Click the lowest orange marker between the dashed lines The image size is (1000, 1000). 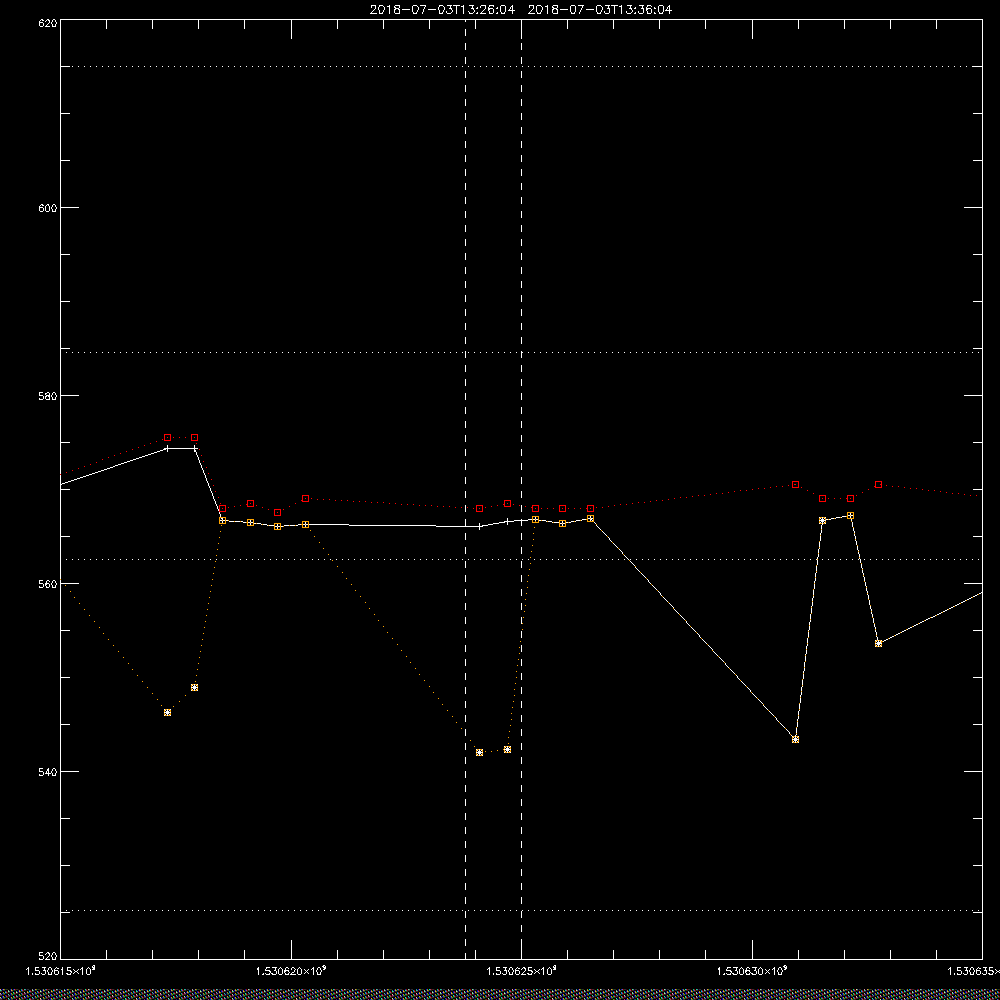tap(480, 753)
